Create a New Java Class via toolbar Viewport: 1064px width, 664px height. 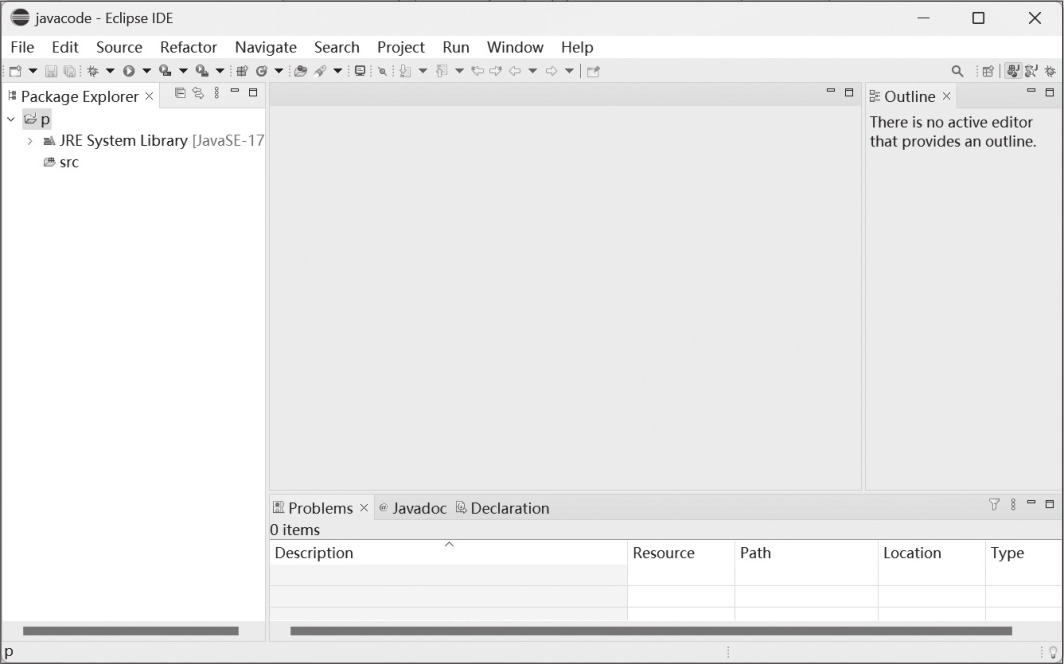tap(261, 71)
